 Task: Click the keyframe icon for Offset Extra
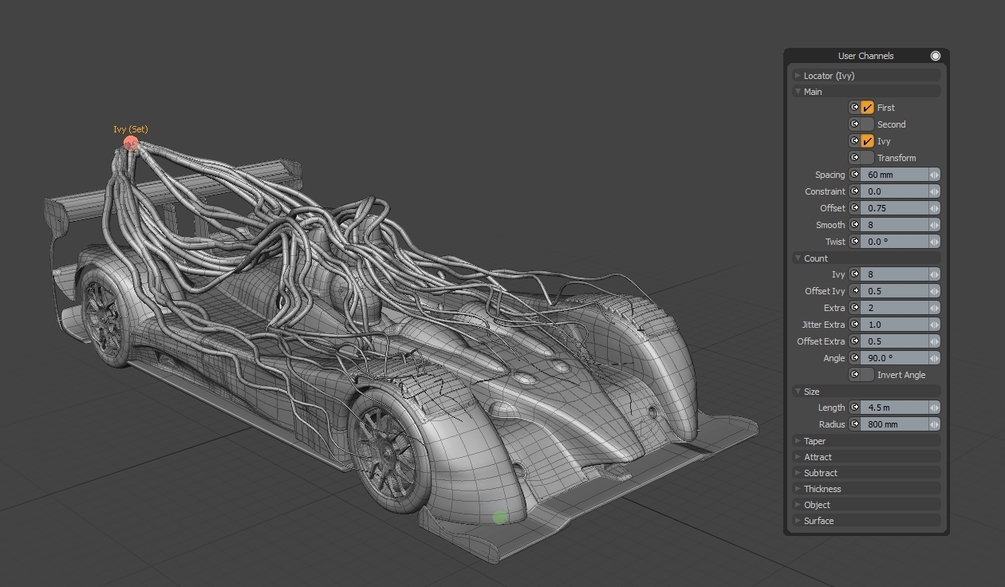(854, 341)
